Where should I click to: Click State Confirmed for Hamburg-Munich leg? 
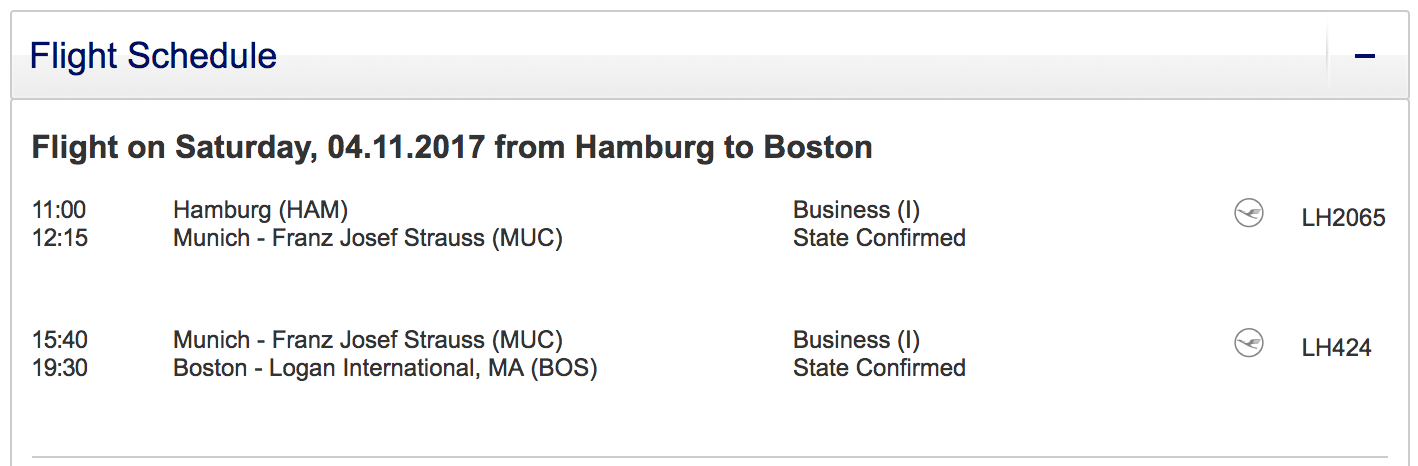(879, 238)
